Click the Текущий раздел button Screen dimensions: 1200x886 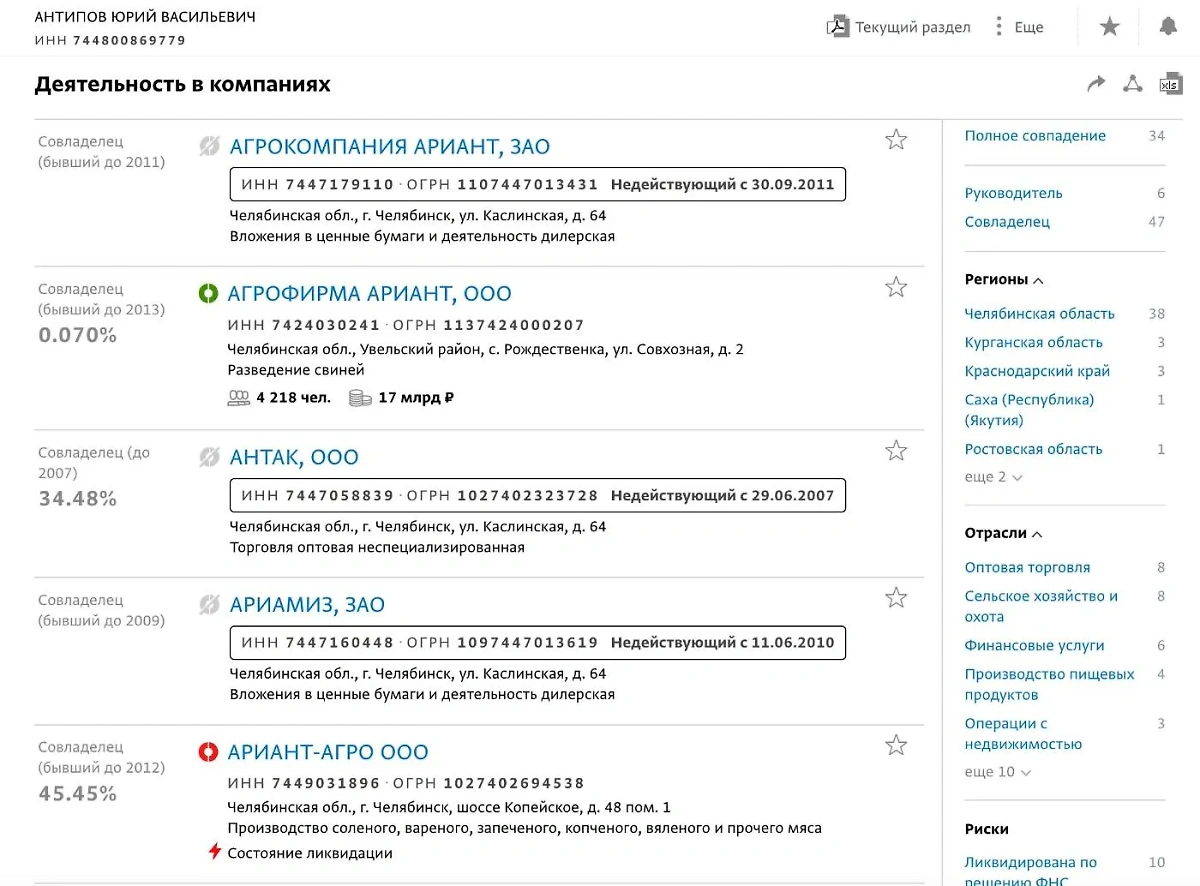[898, 27]
